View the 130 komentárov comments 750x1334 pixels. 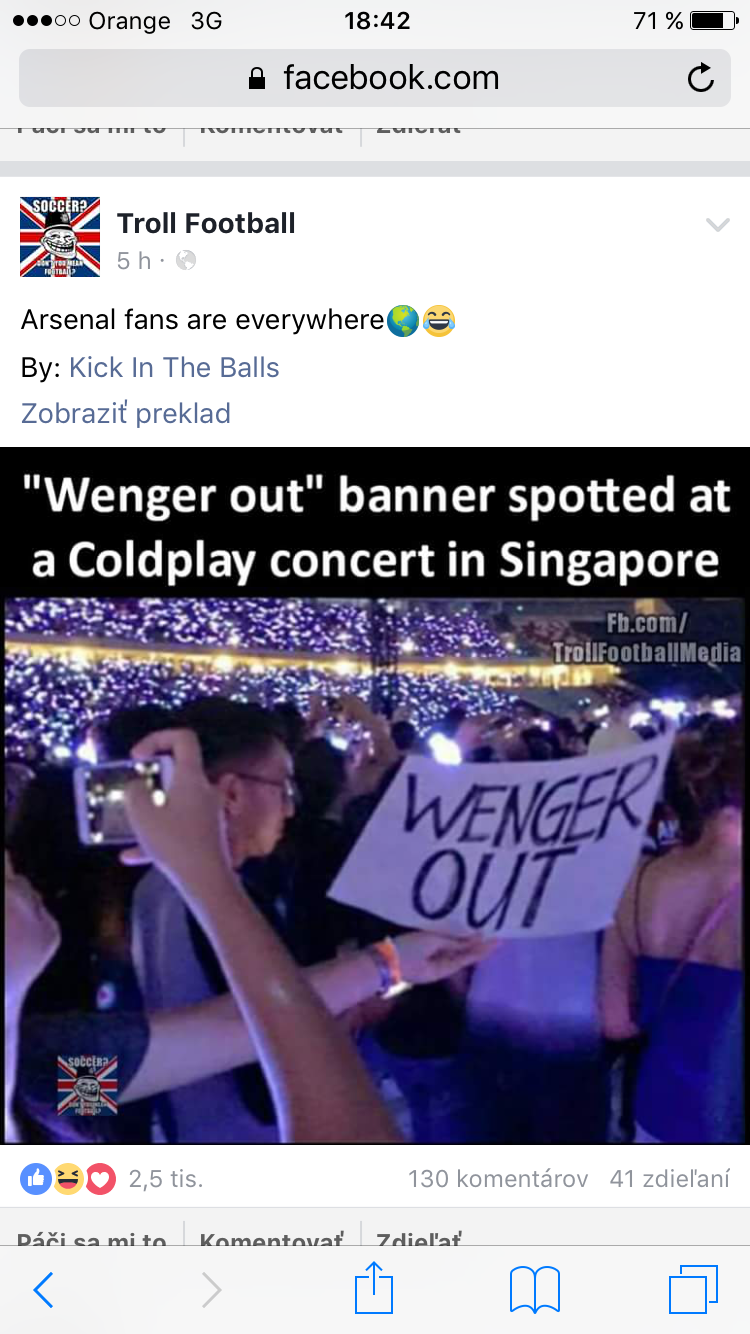coord(498,1179)
